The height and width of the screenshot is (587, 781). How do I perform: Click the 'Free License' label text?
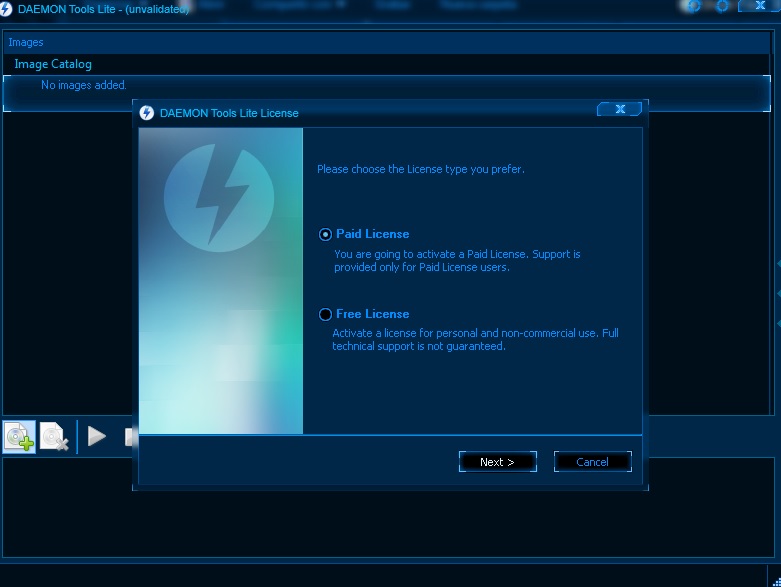pyautogui.click(x=373, y=314)
